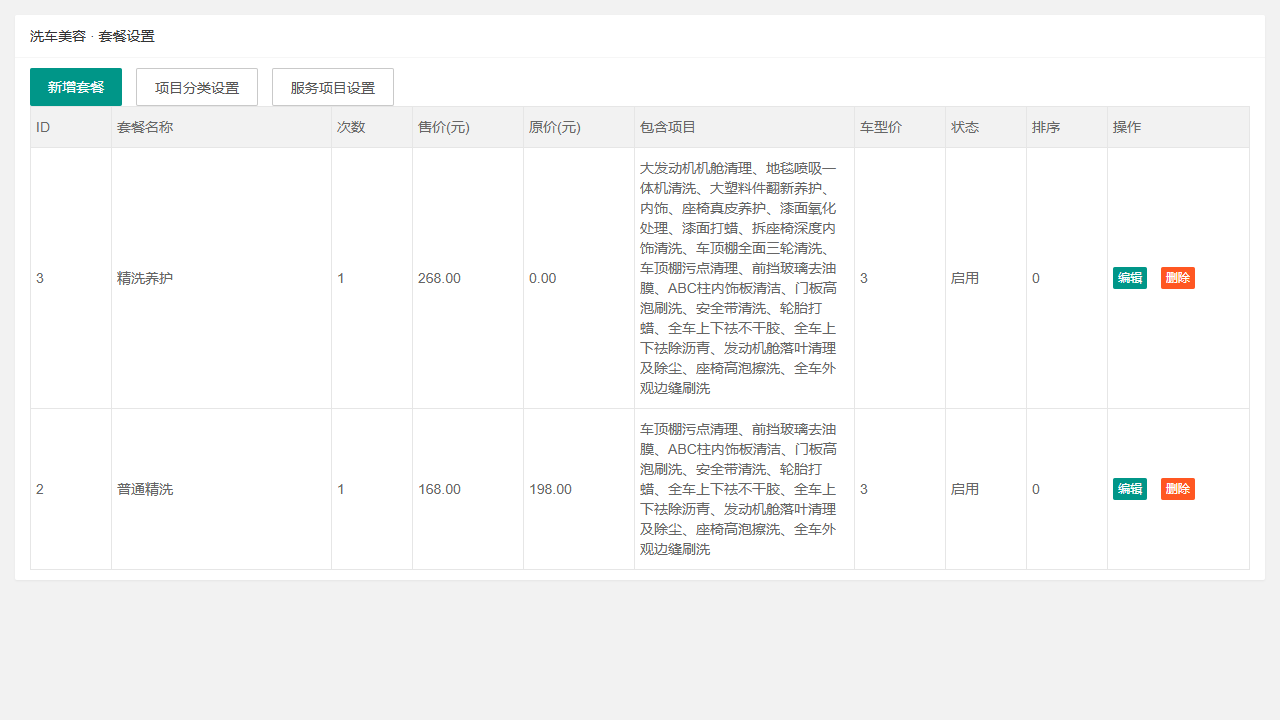Select the 精洗养护 name cell
Screen dimensions: 1280x720
click(221, 278)
